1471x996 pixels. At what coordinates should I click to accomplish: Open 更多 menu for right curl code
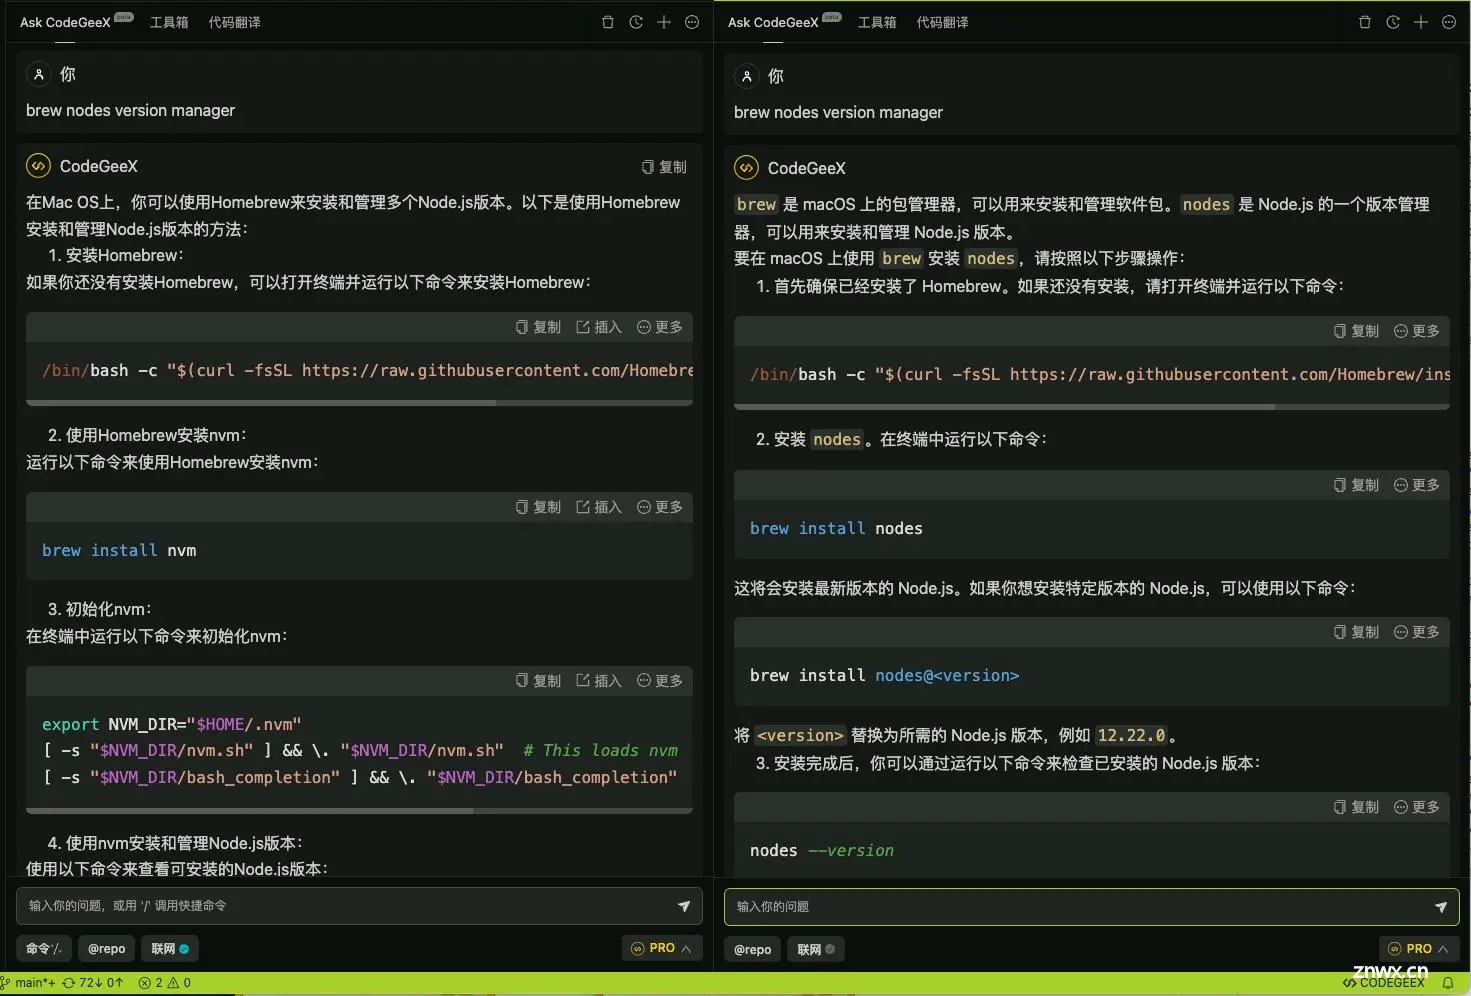[1417, 331]
